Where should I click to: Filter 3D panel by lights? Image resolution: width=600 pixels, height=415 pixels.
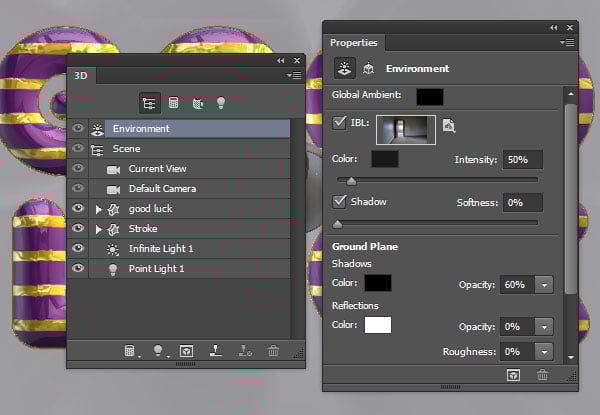(221, 102)
